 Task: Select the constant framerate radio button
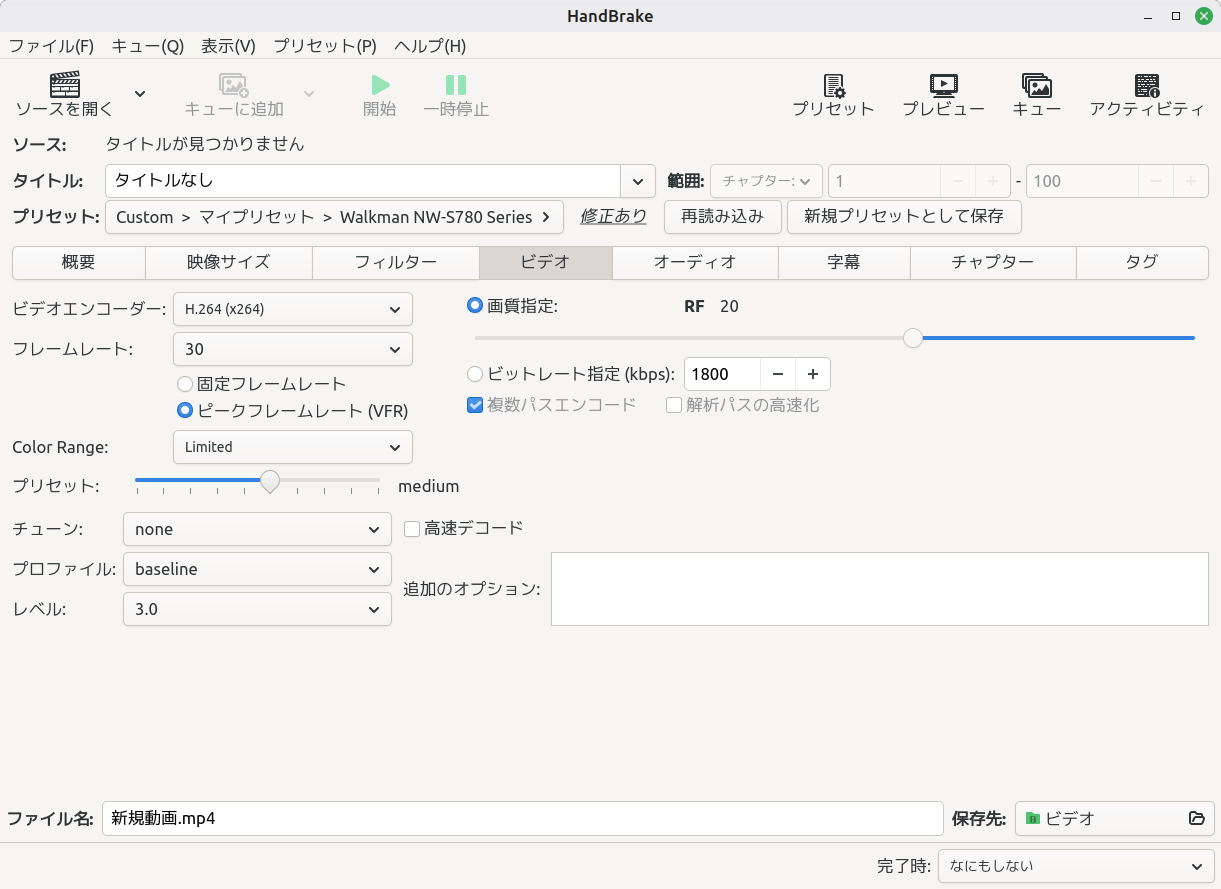(x=185, y=384)
